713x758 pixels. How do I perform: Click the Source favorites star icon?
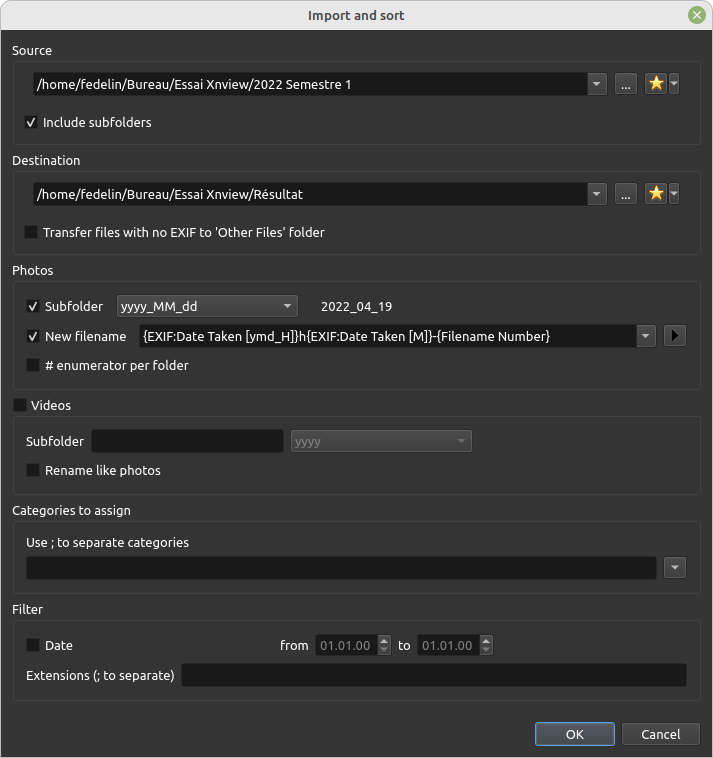655,84
